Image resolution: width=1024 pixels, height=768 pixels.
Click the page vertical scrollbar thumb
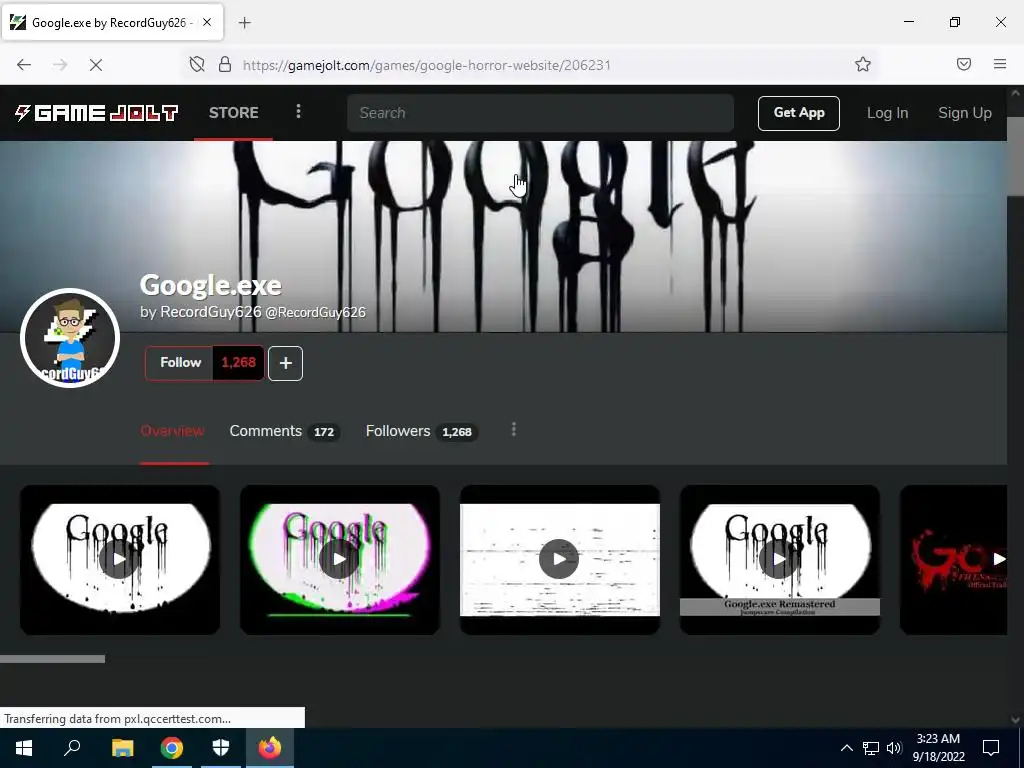point(1015,155)
